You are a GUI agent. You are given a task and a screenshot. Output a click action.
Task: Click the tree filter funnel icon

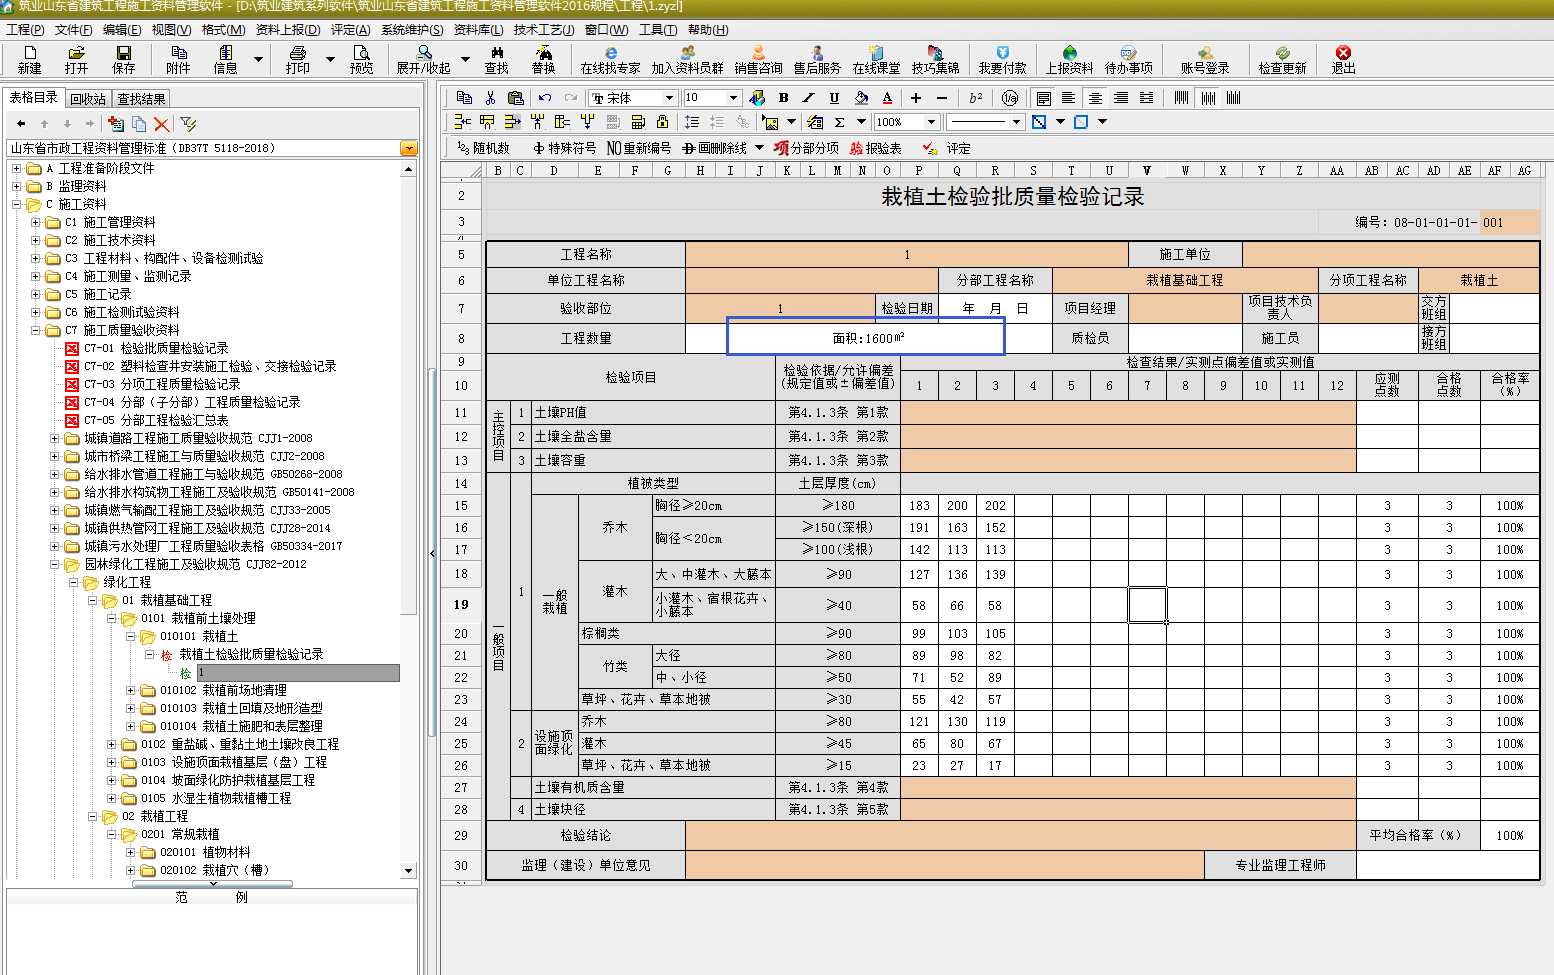(188, 124)
